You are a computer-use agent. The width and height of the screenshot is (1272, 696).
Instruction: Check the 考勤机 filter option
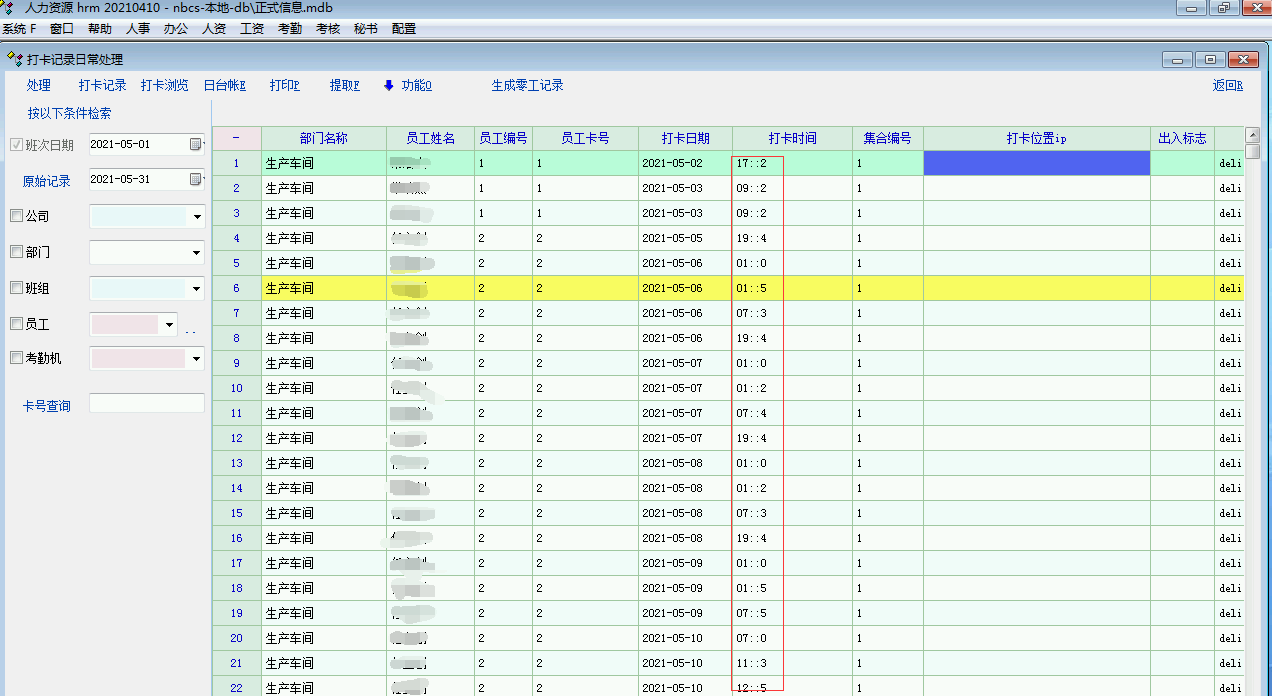tap(16, 358)
